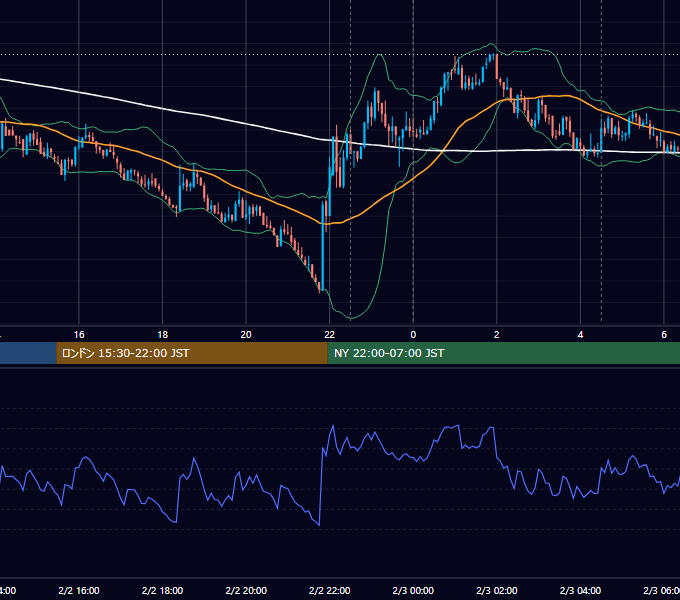Click the 2/2 16:00 date label

pyautogui.click(x=79, y=590)
